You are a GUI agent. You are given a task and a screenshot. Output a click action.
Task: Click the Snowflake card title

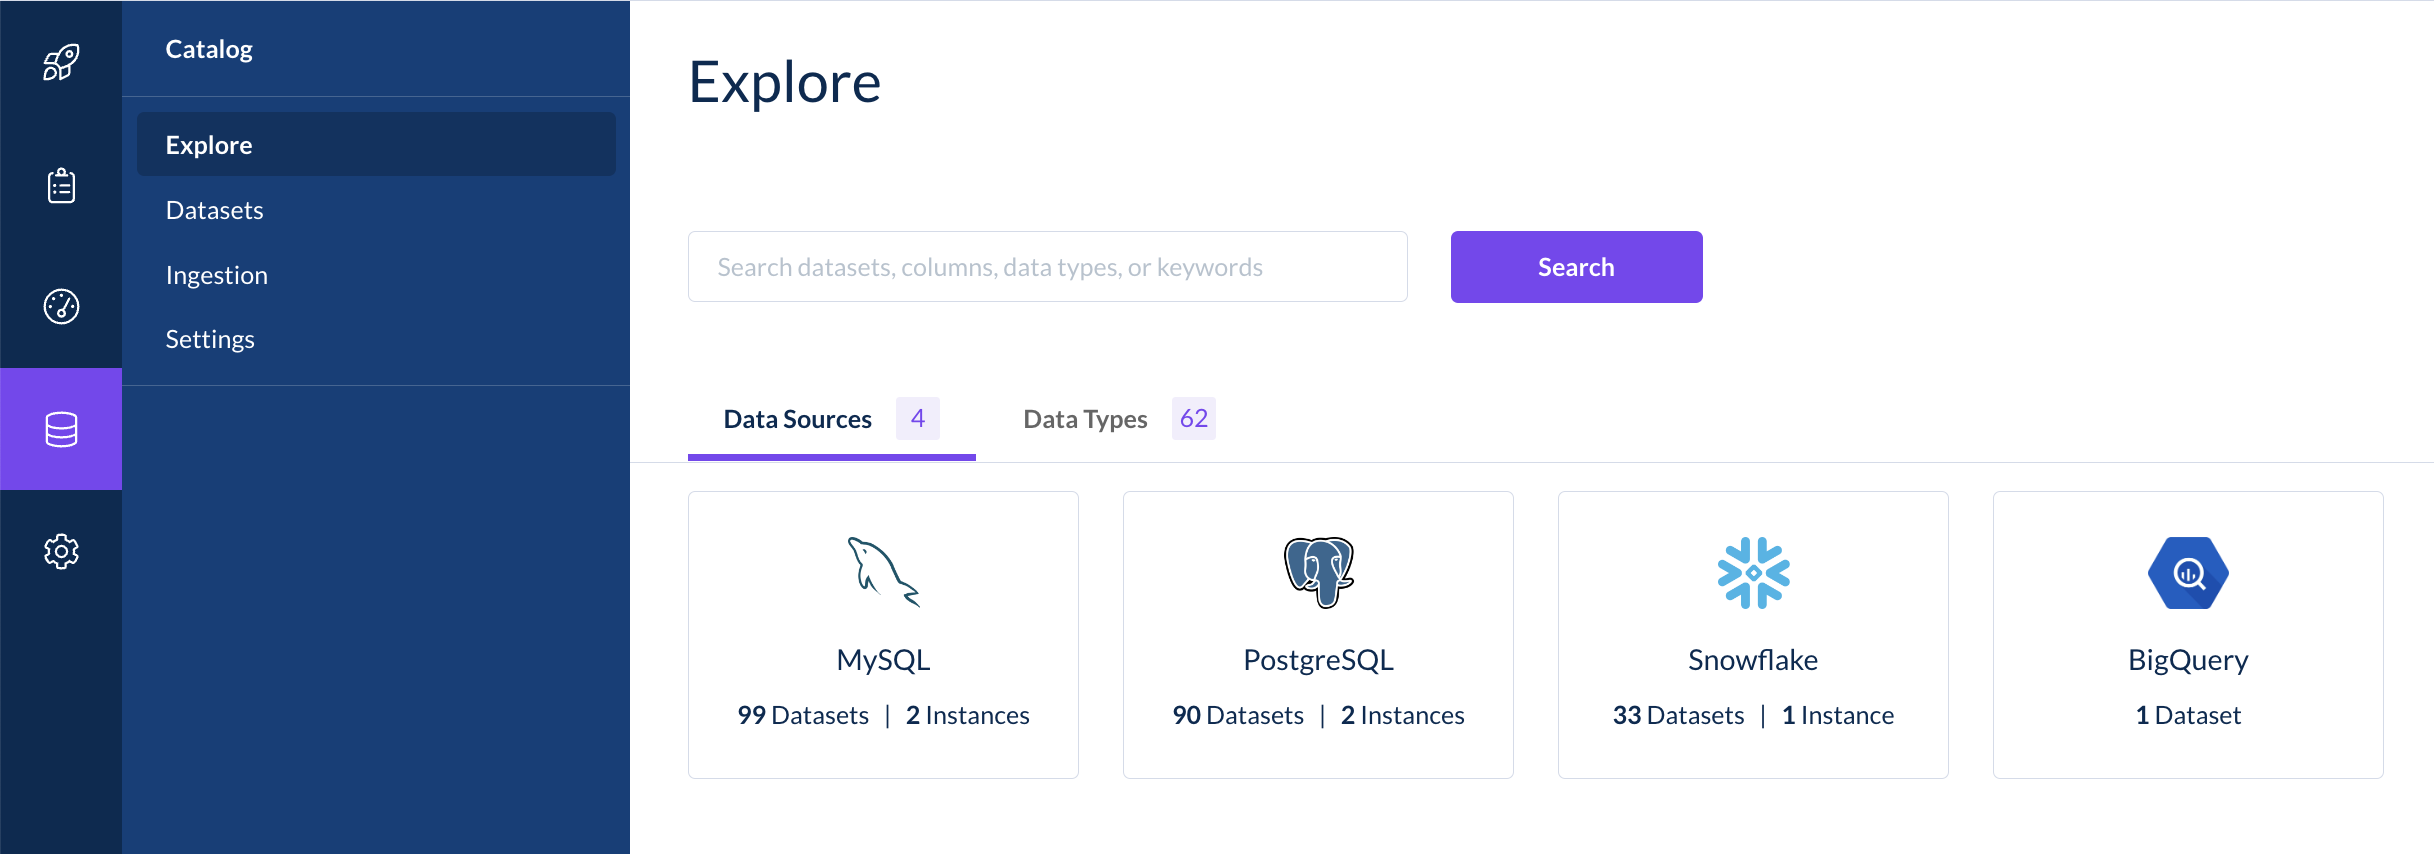(1753, 660)
